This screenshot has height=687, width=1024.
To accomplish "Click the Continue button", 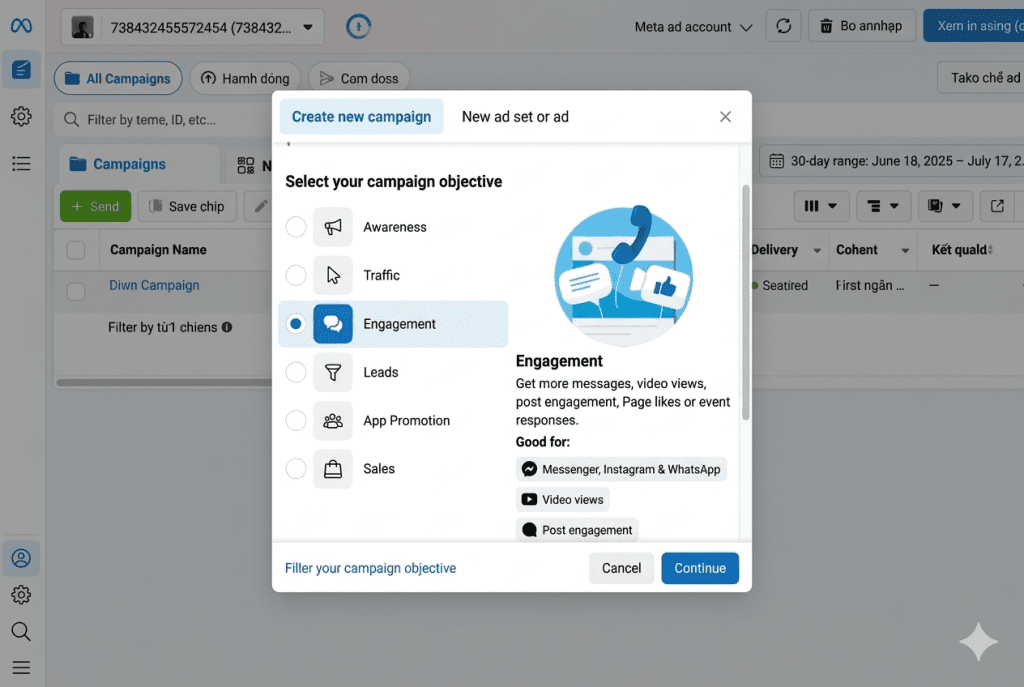I will click(x=700, y=568).
